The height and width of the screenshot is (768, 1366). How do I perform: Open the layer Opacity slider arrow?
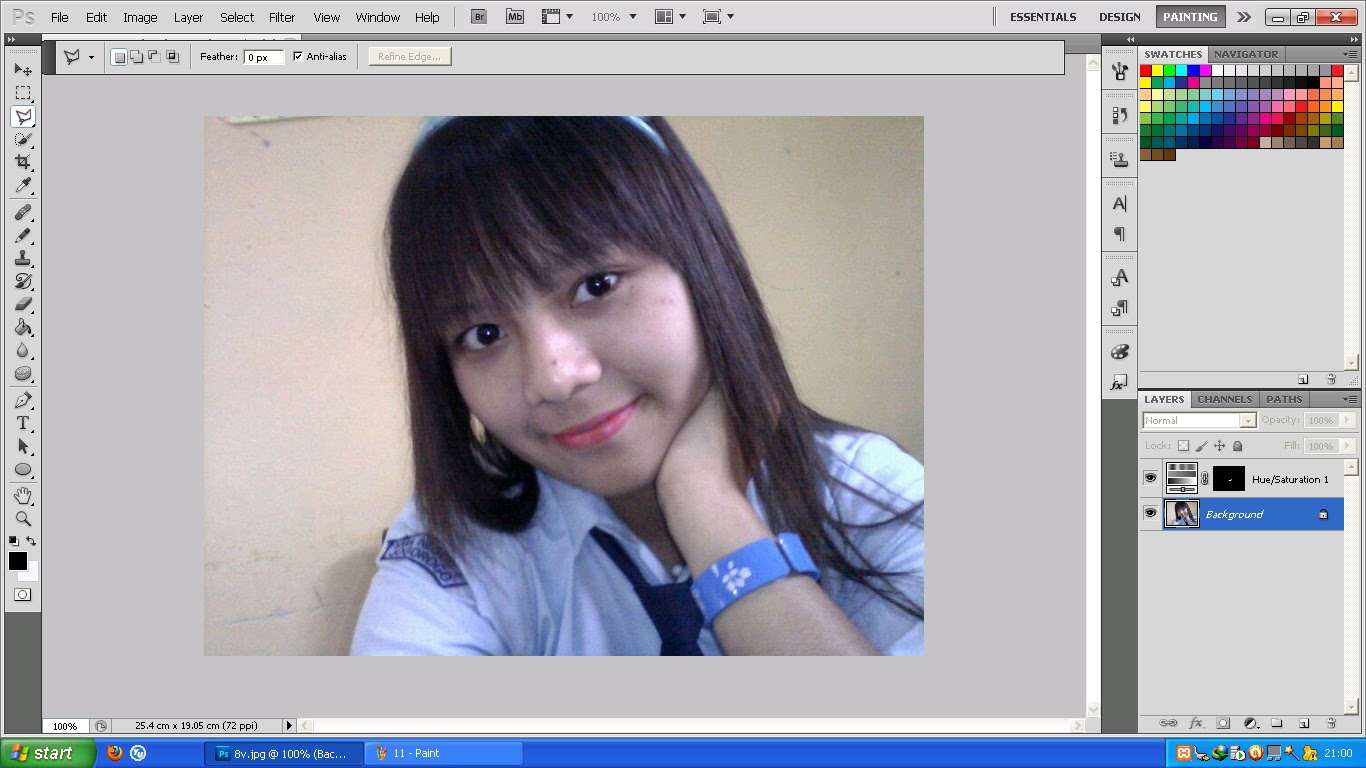(1348, 420)
